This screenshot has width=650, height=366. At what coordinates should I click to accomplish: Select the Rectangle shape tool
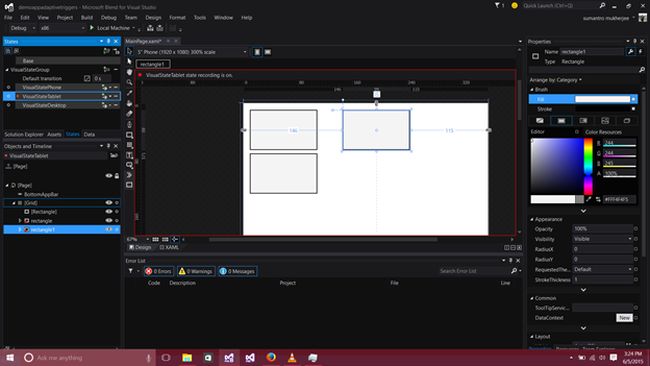[x=129, y=135]
